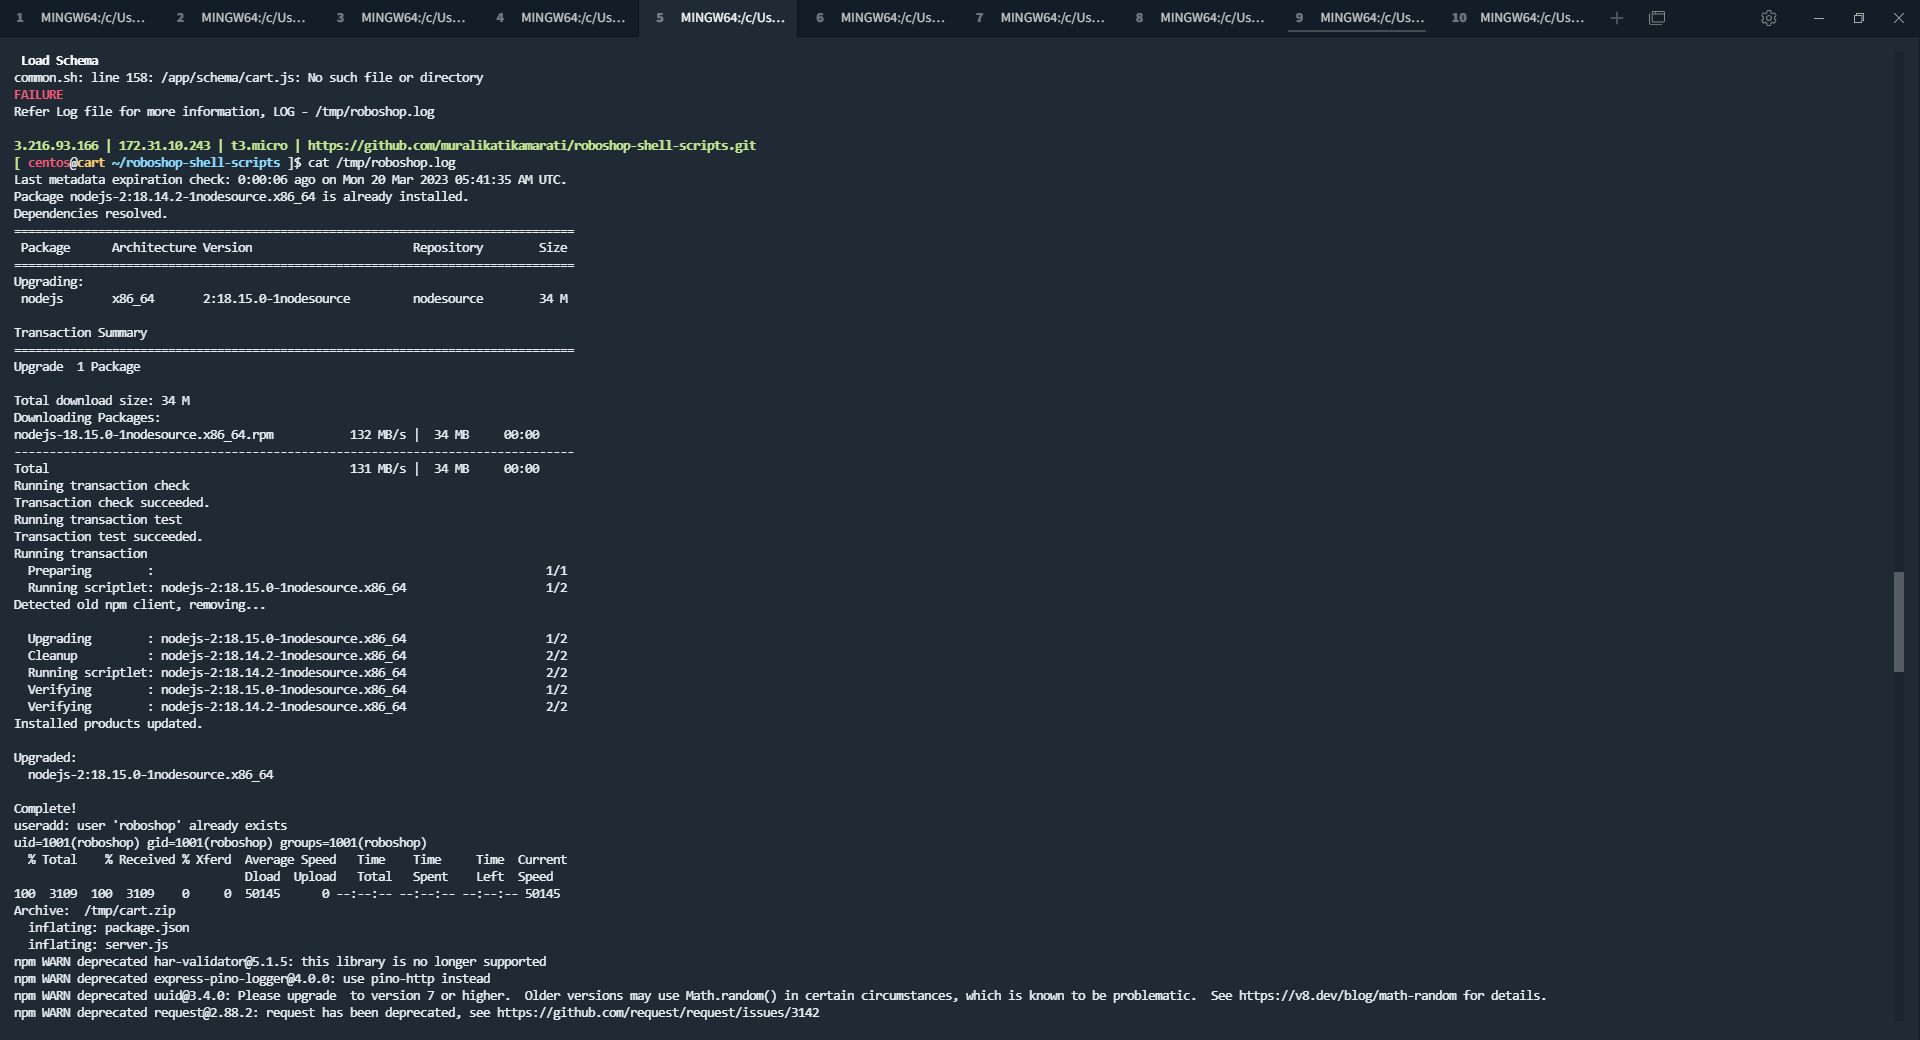The image size is (1920, 1040).
Task: Switch to terminal tab 1
Action: pyautogui.click(x=80, y=18)
